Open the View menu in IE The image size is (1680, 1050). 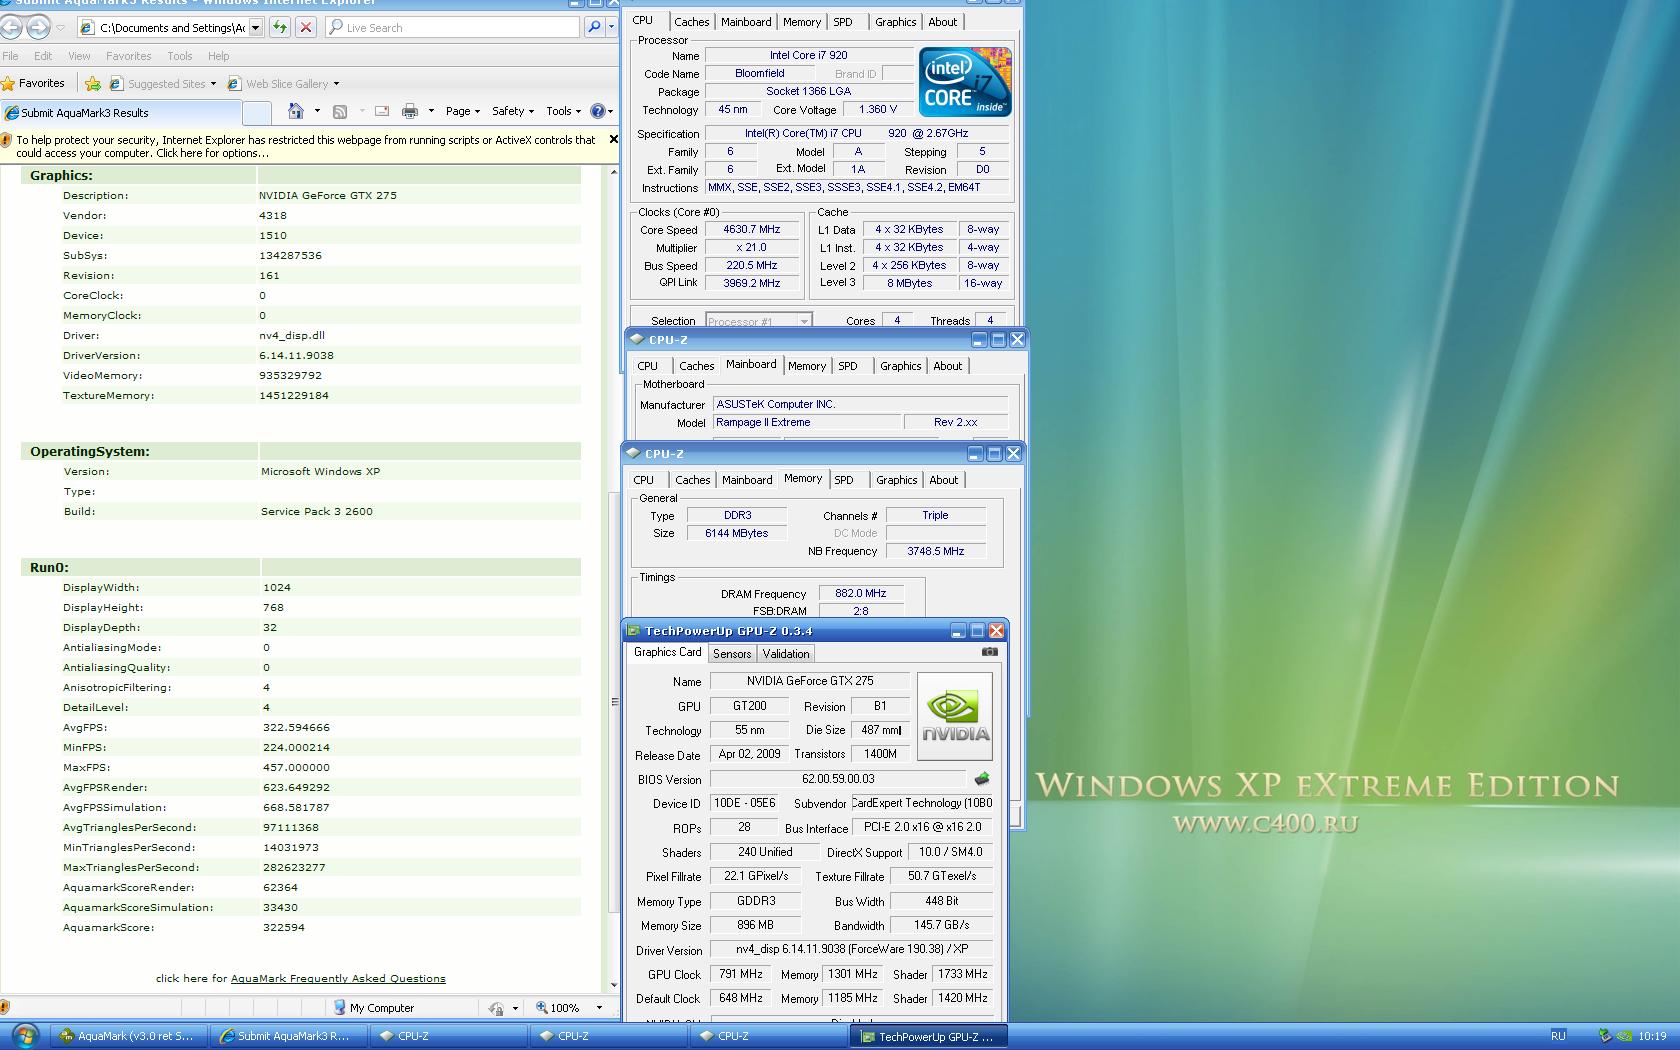pos(79,56)
